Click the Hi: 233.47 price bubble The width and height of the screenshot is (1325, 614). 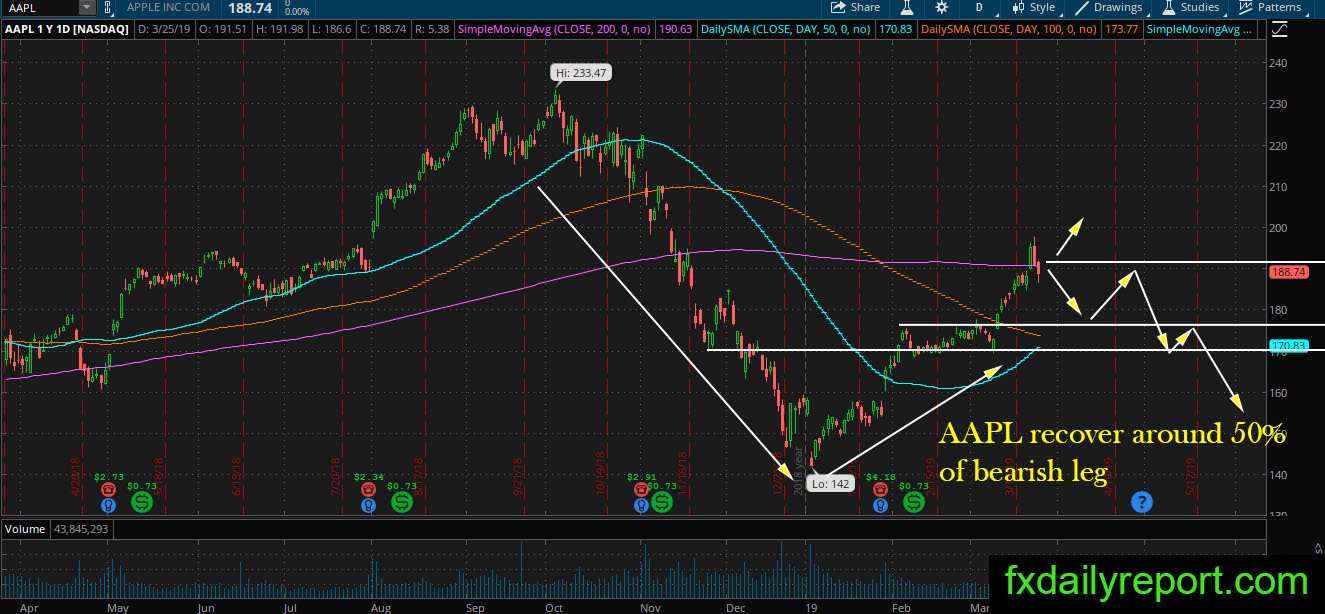[579, 73]
